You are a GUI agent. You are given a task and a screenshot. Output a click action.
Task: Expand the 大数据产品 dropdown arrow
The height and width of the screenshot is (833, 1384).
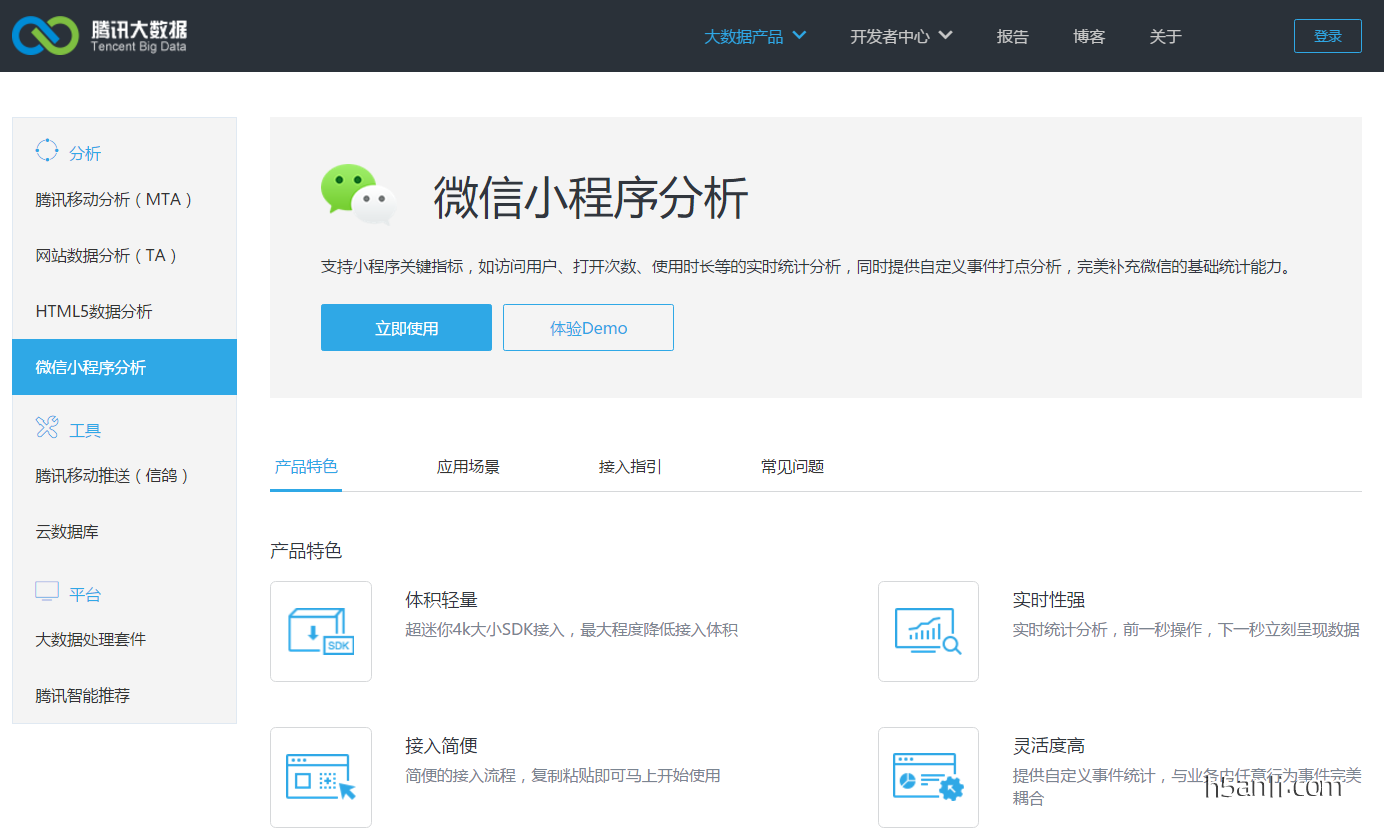[799, 36]
